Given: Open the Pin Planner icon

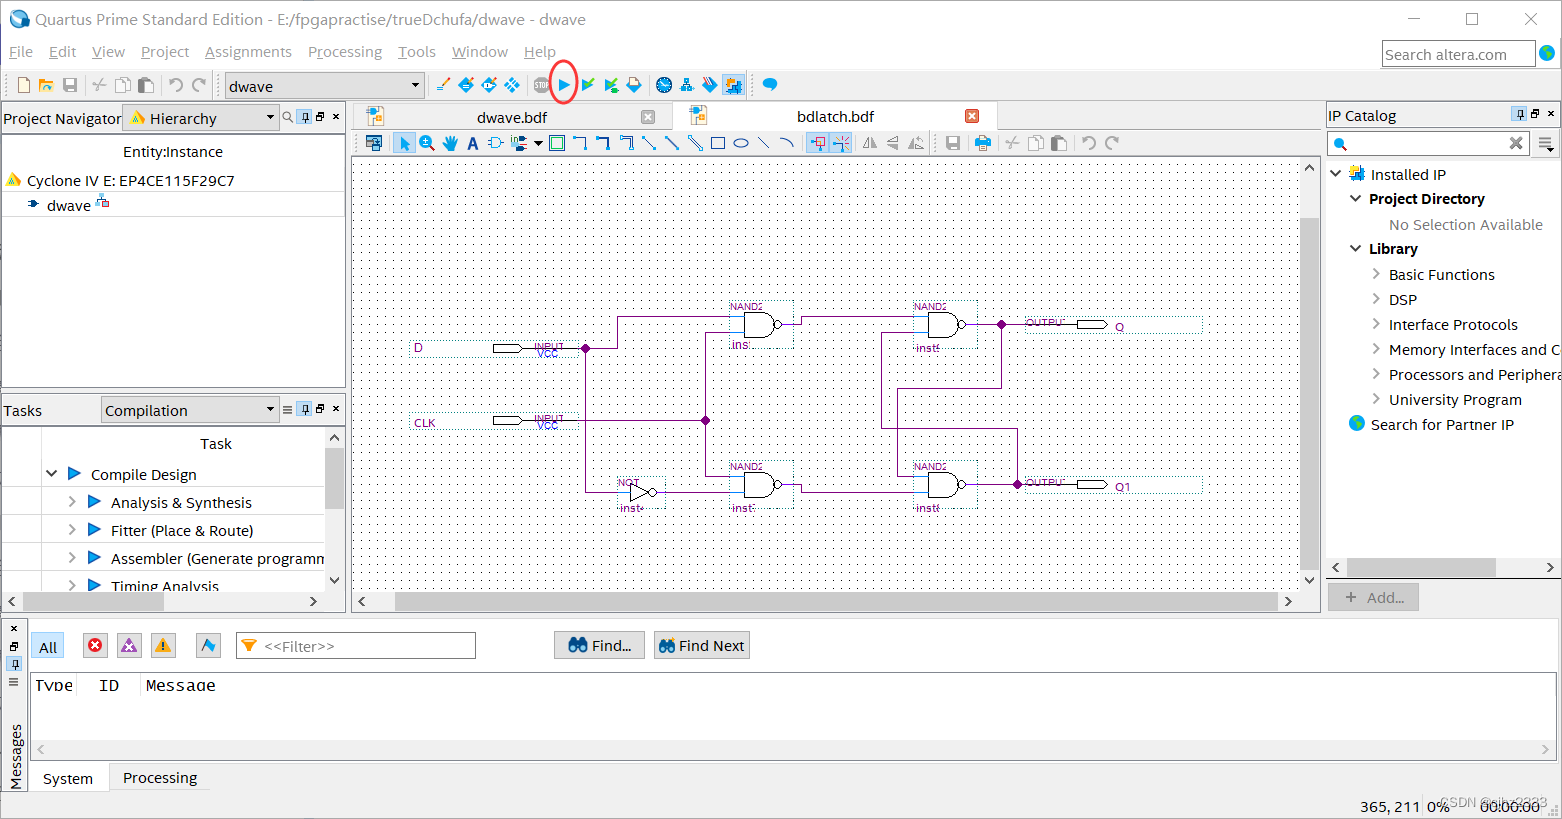Looking at the screenshot, I should (x=489, y=85).
